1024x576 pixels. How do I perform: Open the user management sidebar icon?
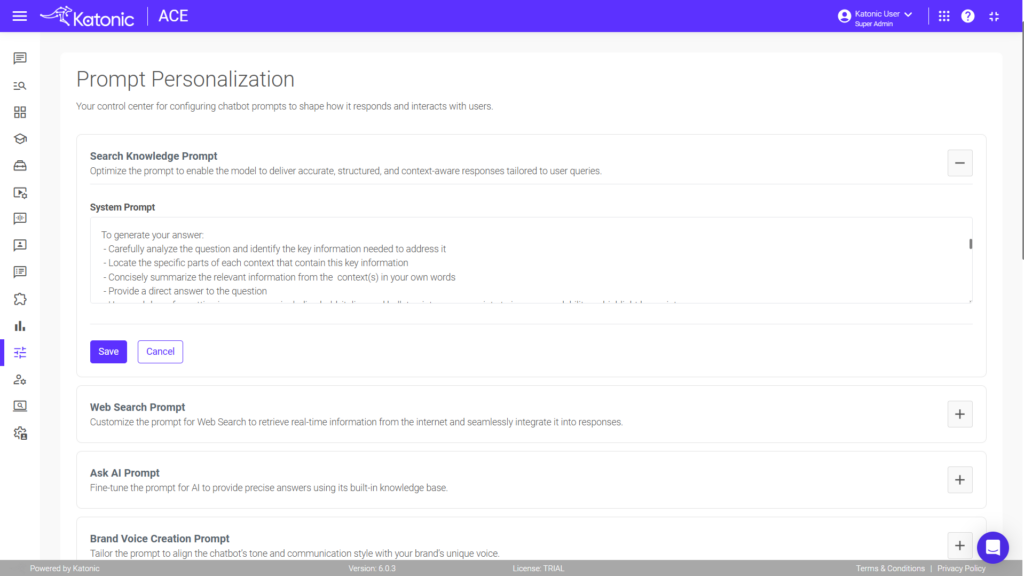click(x=20, y=379)
